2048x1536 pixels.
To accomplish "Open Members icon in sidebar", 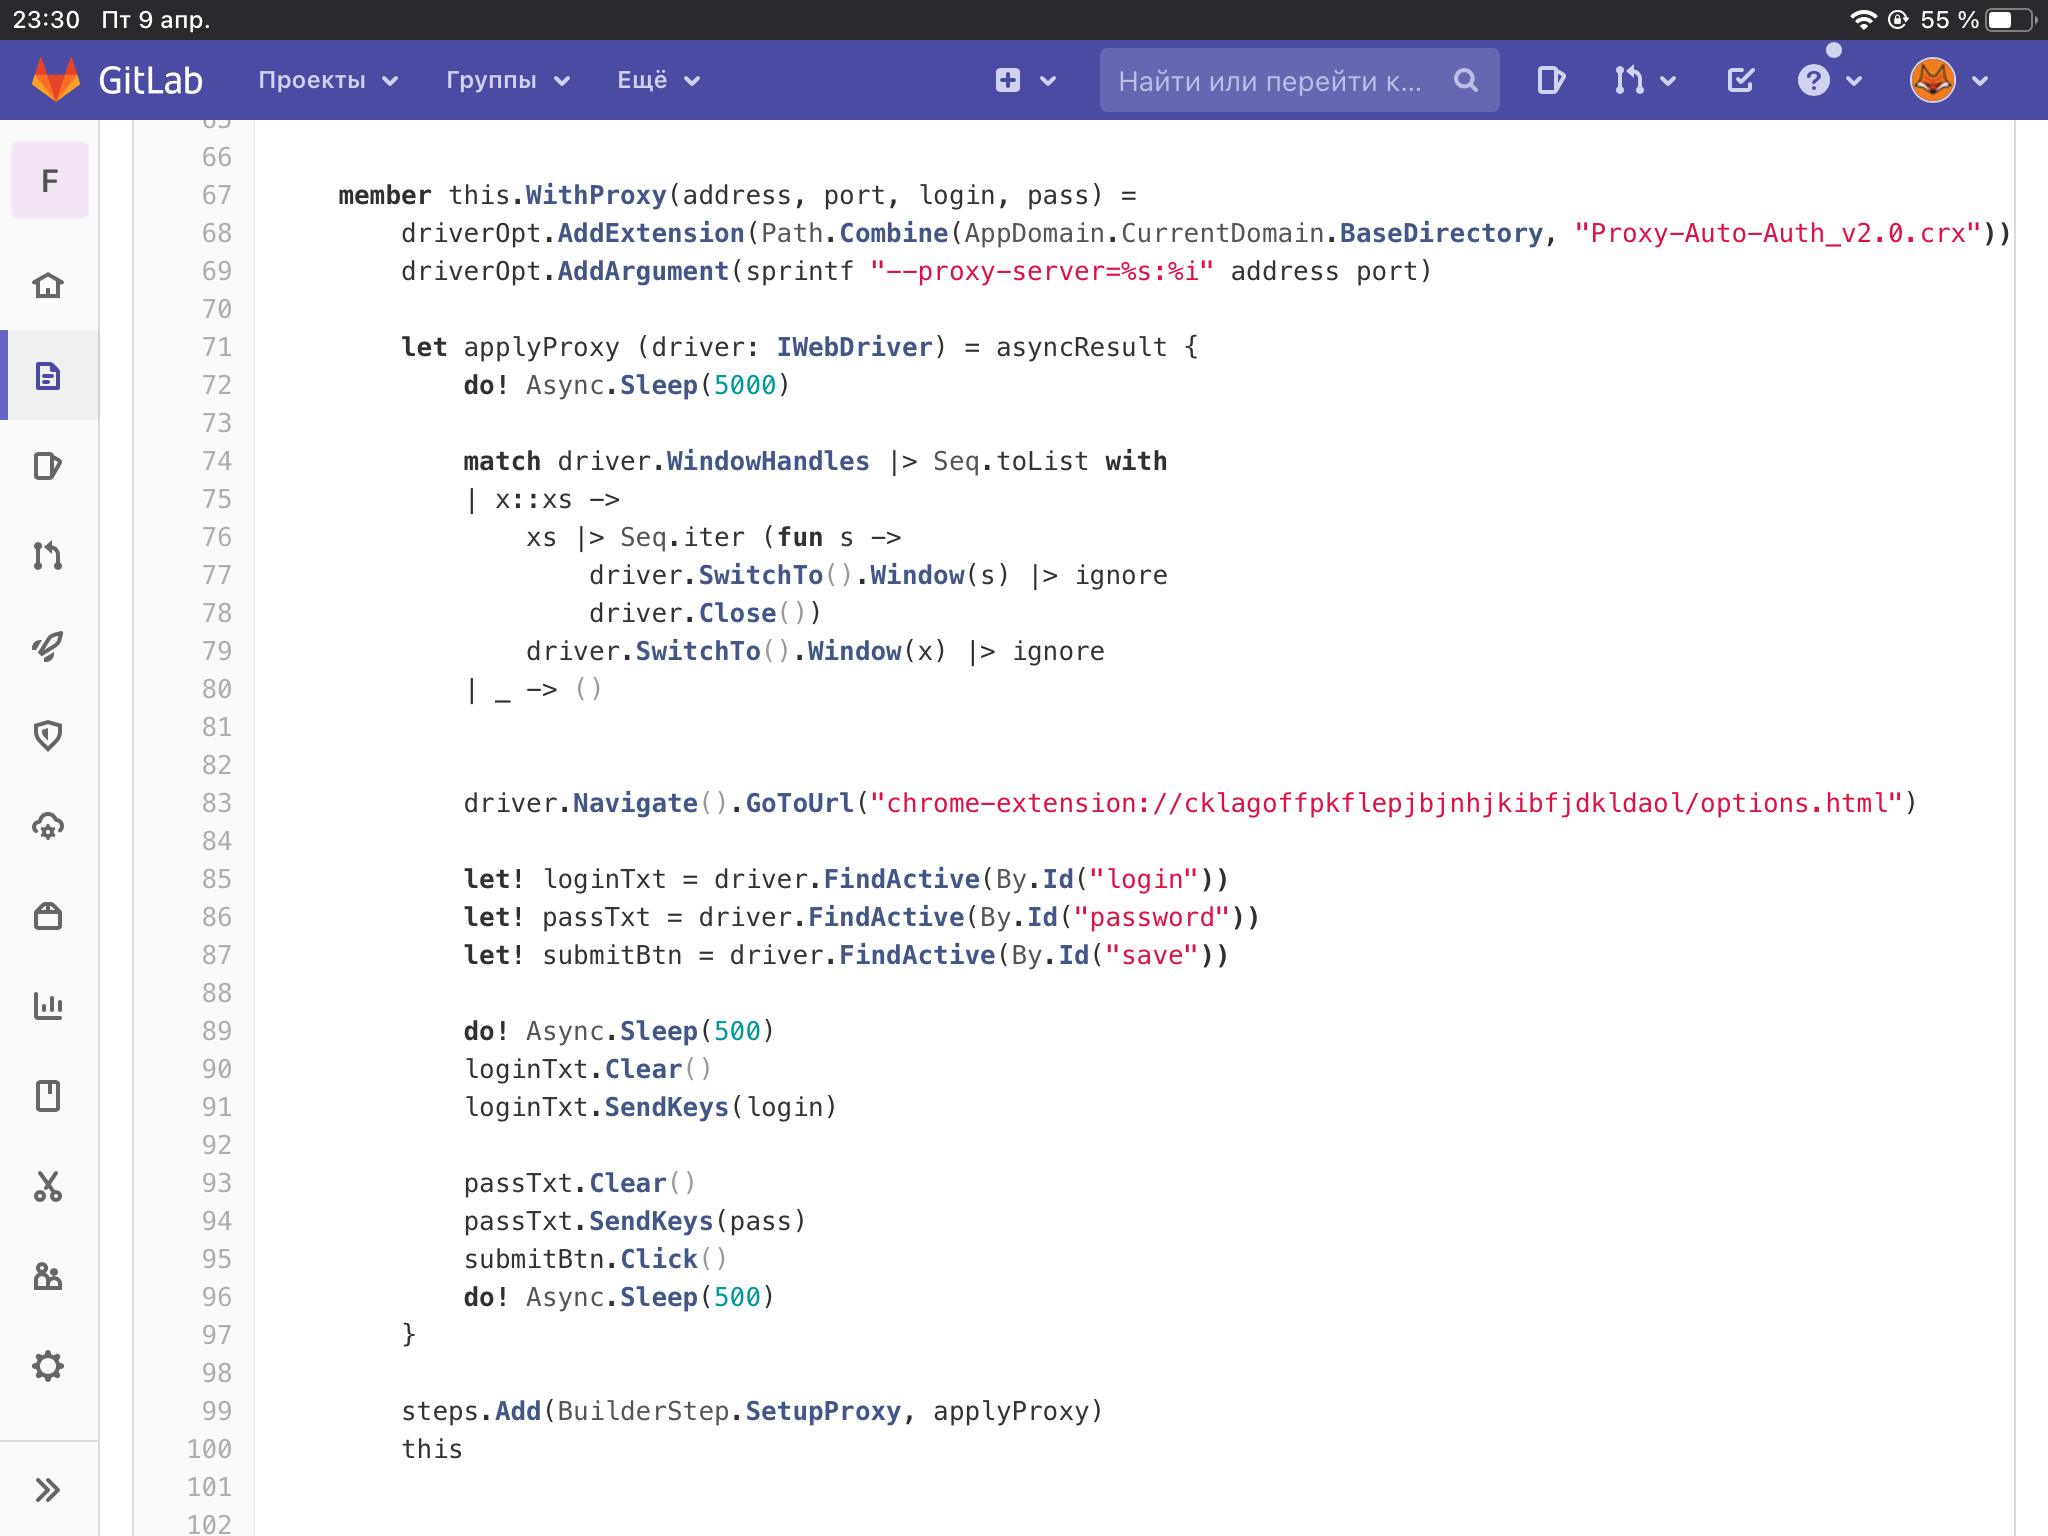I will (48, 1276).
